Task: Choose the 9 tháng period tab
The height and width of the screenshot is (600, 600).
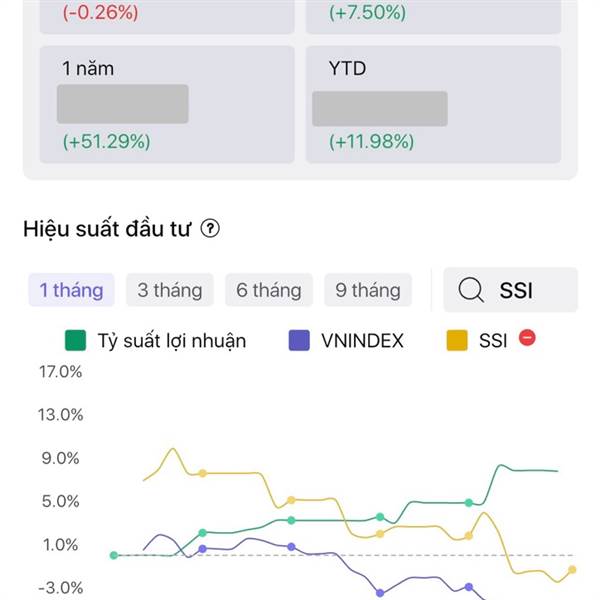Action: 367,290
